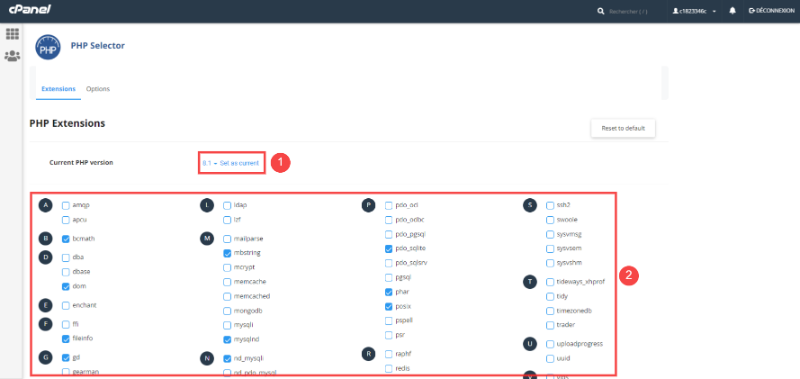Image resolution: width=800 pixels, height=379 pixels.
Task: Enable the ffi extension checkbox
Action: tap(66, 324)
